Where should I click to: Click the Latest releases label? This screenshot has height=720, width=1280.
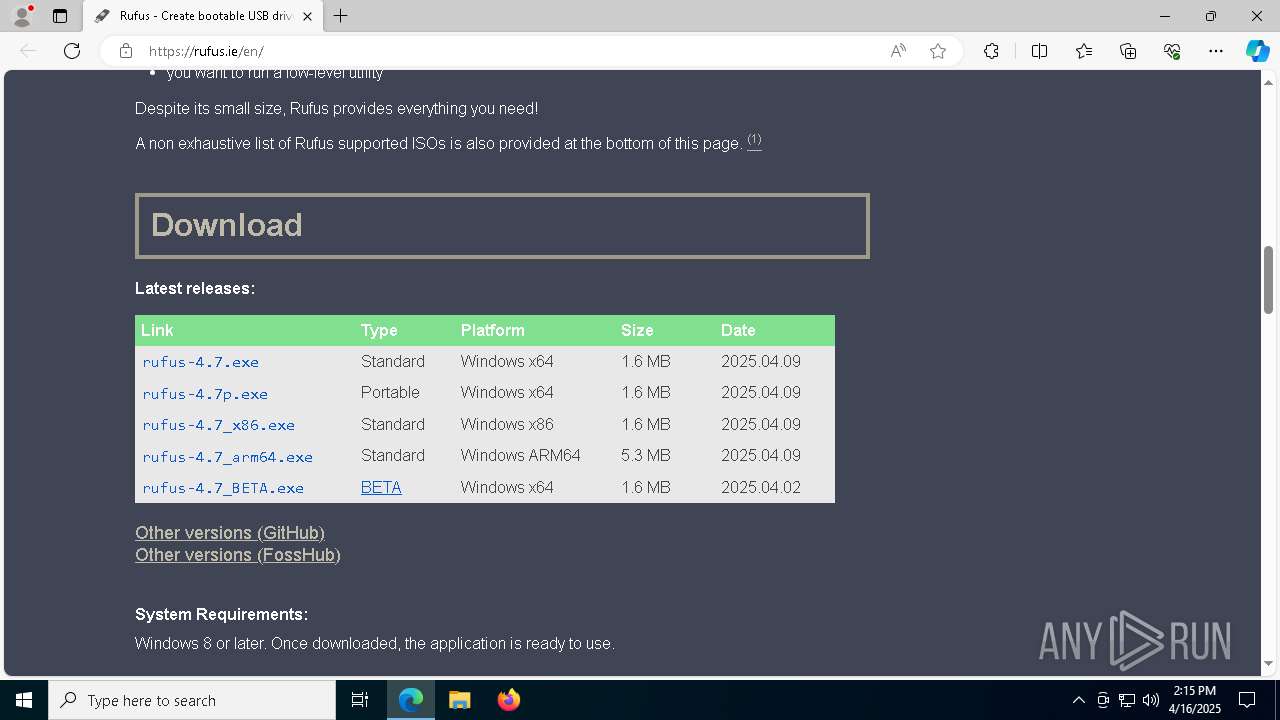(195, 288)
